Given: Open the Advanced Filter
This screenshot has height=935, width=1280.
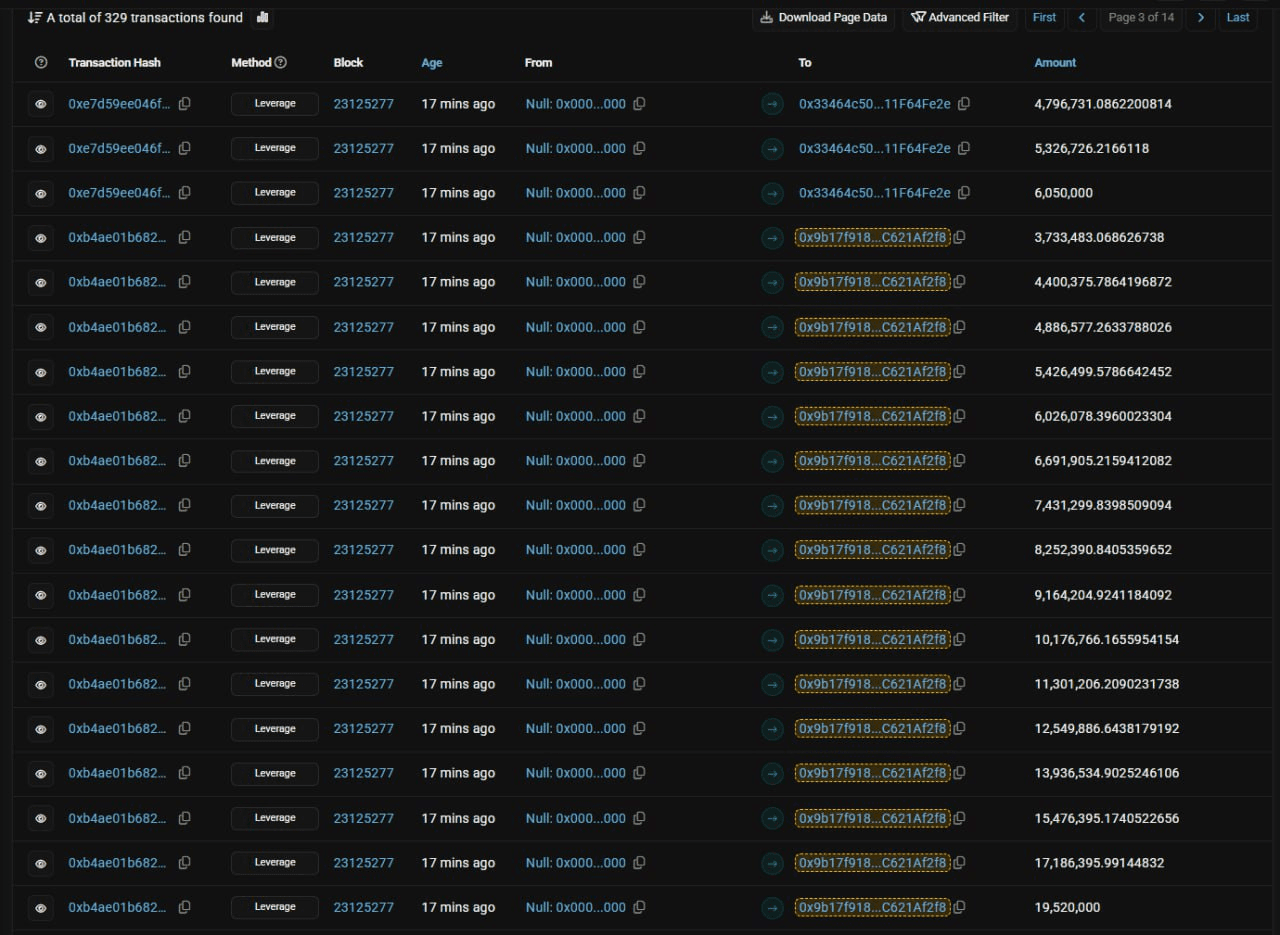Looking at the screenshot, I should pos(960,17).
